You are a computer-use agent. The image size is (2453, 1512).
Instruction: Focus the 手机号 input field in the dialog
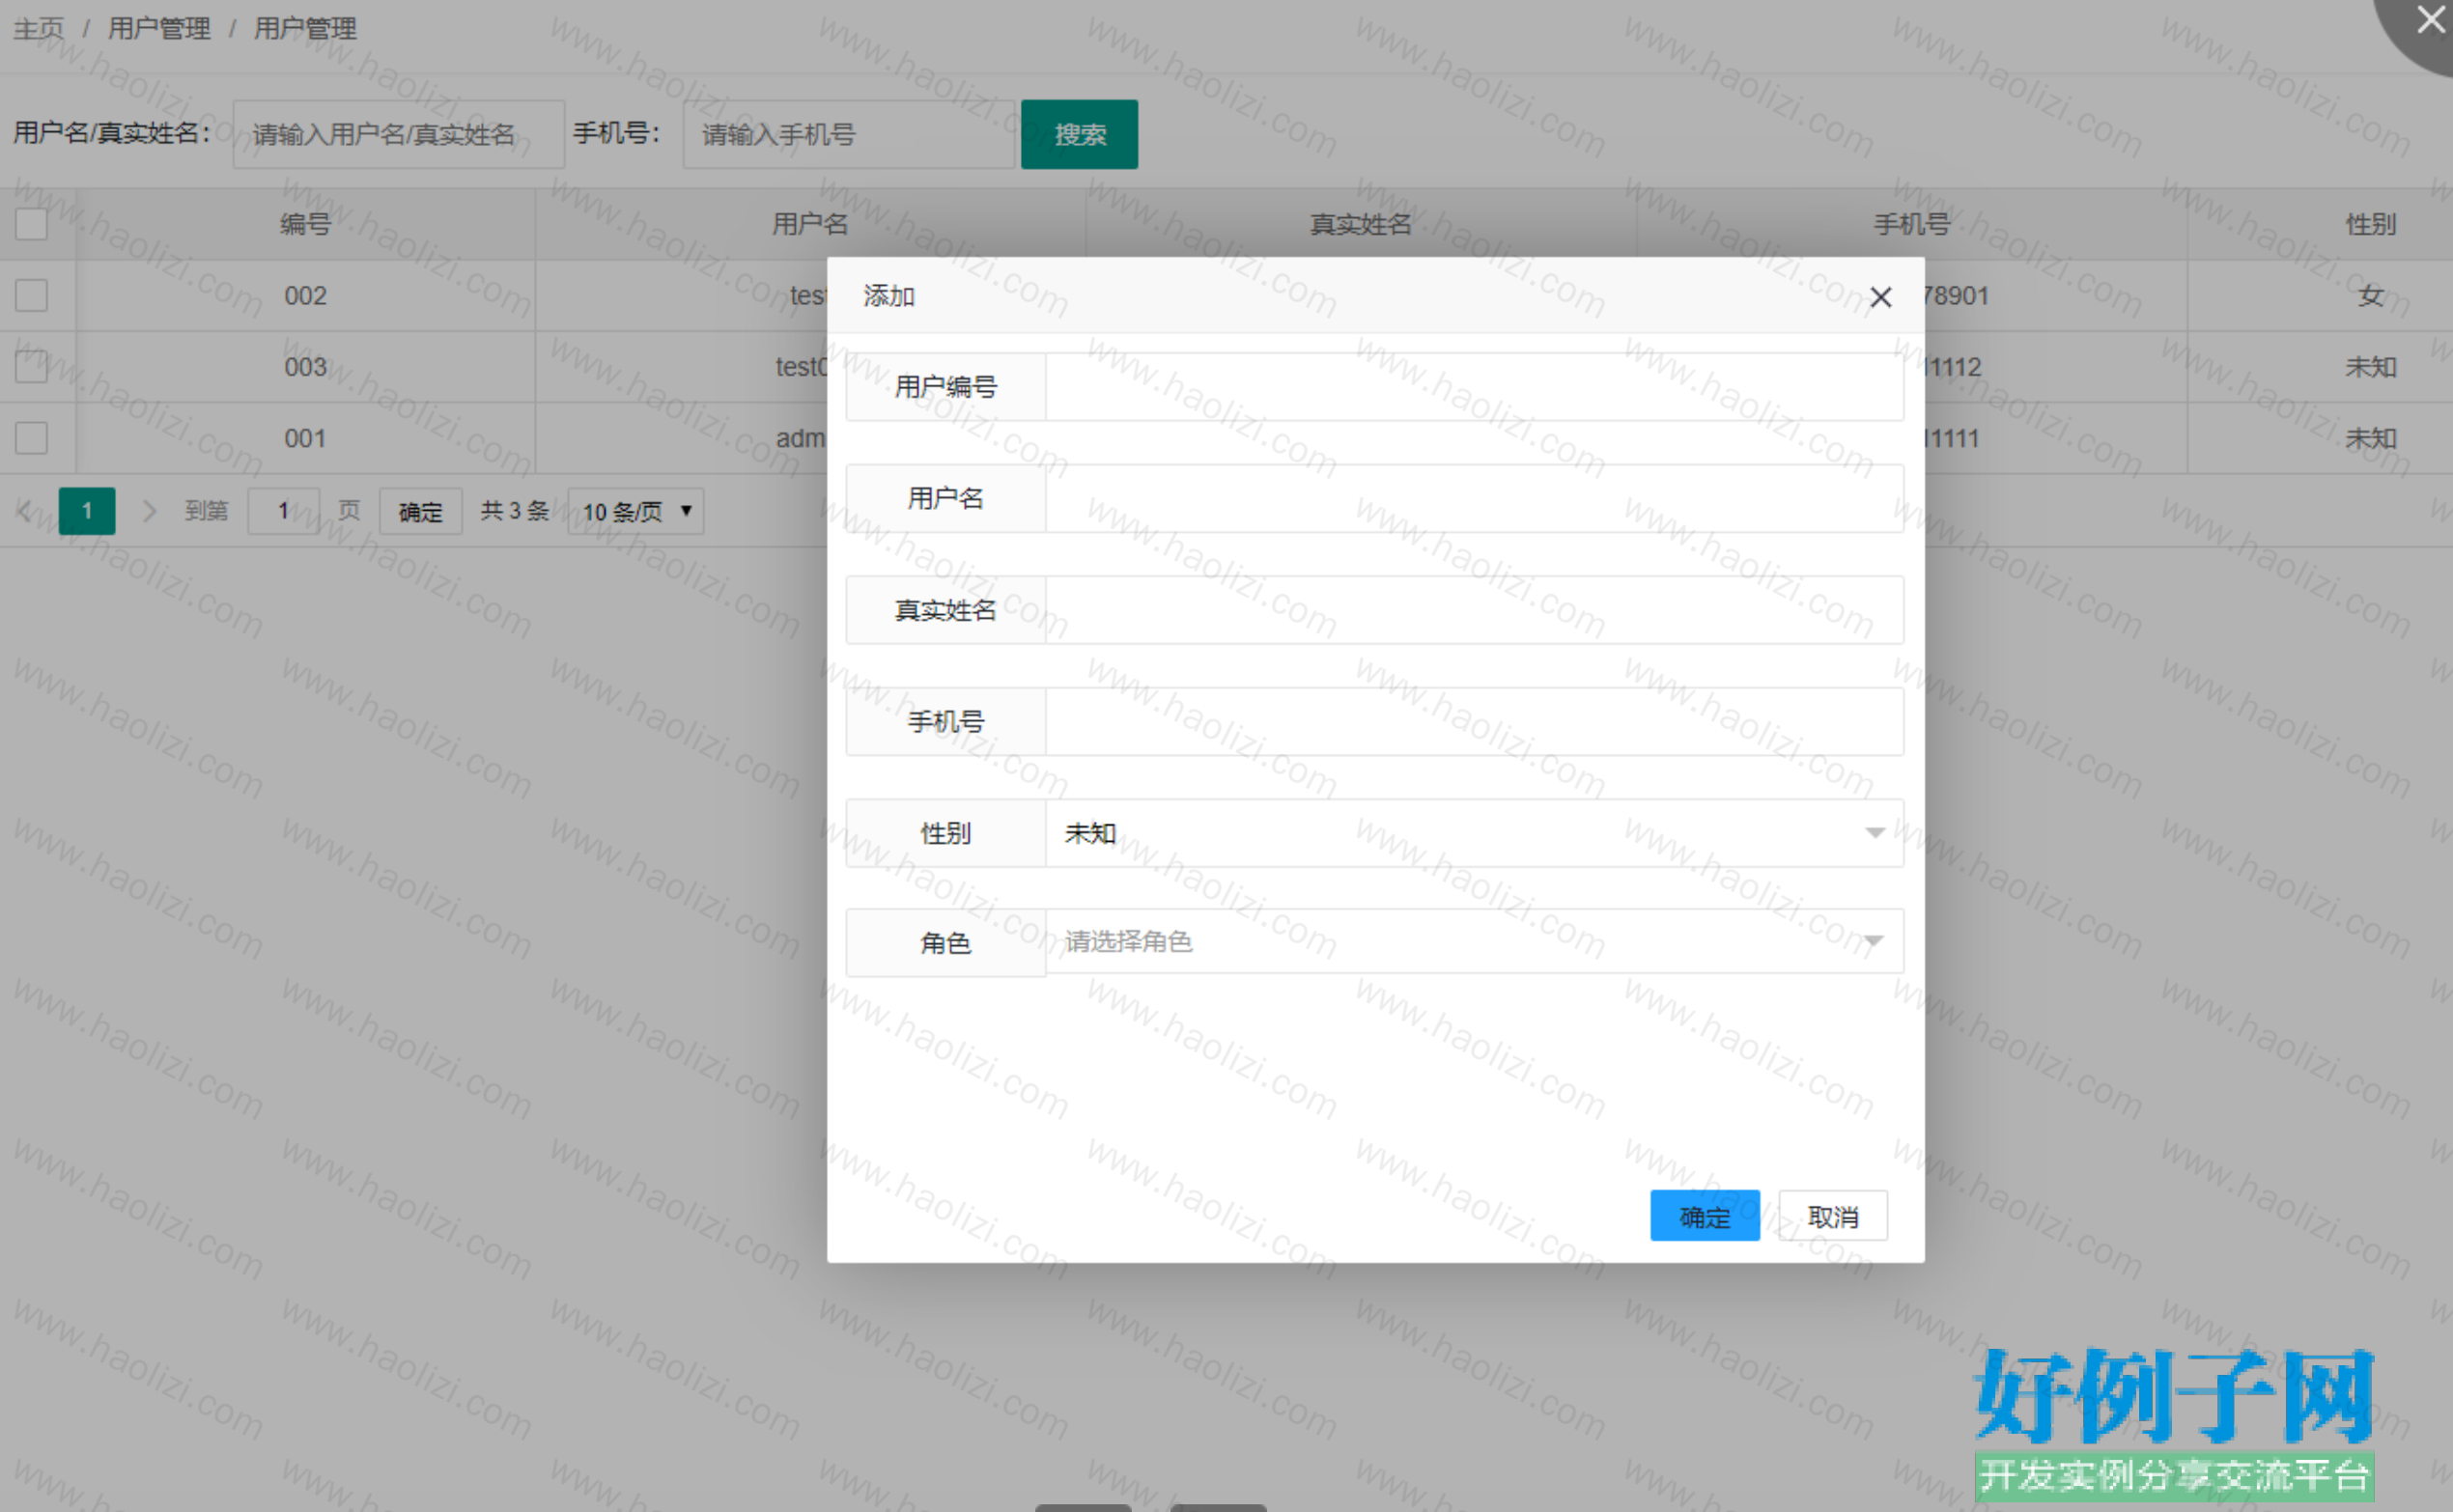click(x=1474, y=721)
